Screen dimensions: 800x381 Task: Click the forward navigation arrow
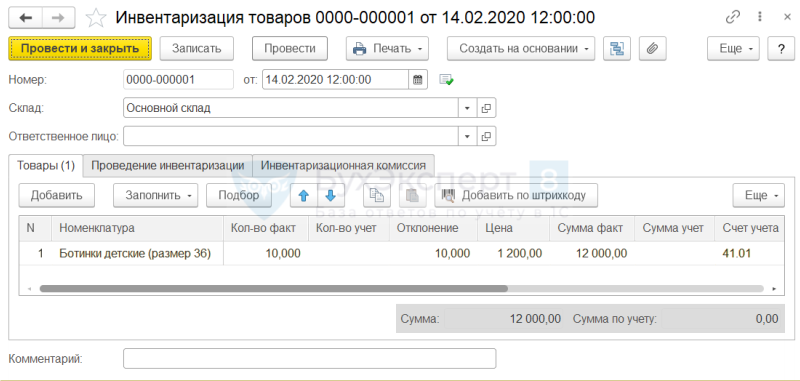click(x=59, y=18)
